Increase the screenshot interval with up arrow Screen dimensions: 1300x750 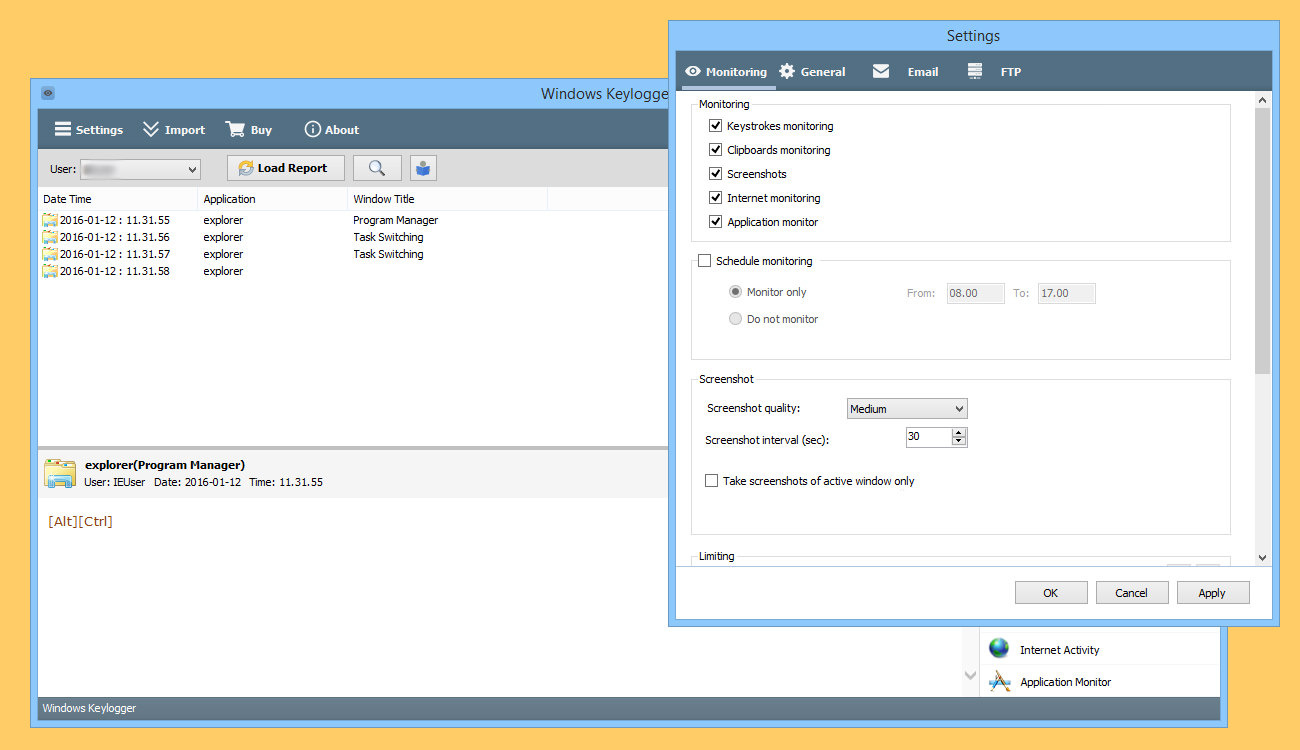(x=959, y=433)
